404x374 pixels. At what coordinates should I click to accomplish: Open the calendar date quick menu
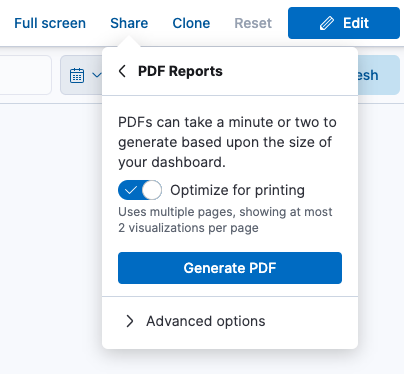click(82, 75)
